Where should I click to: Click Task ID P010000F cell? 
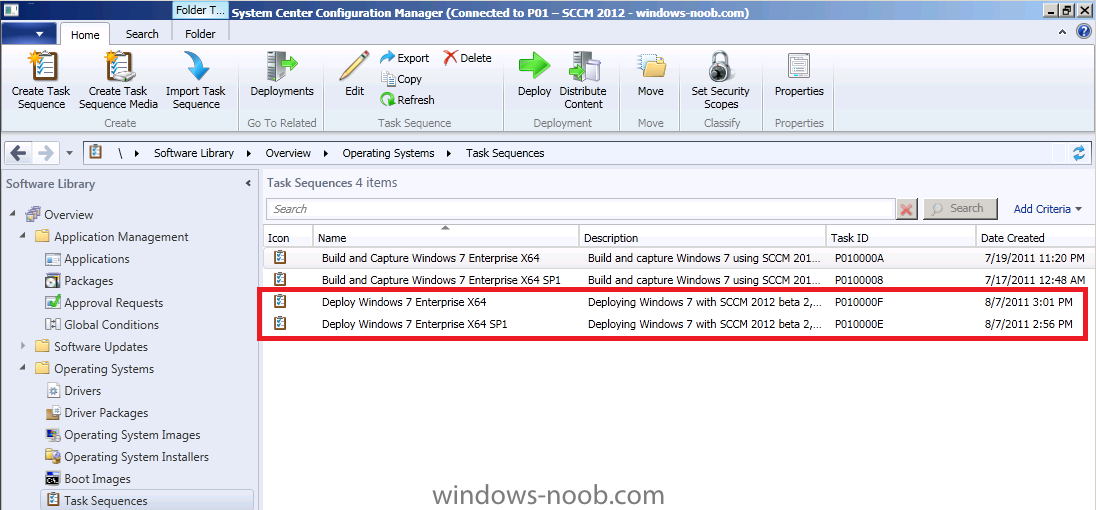click(860, 303)
